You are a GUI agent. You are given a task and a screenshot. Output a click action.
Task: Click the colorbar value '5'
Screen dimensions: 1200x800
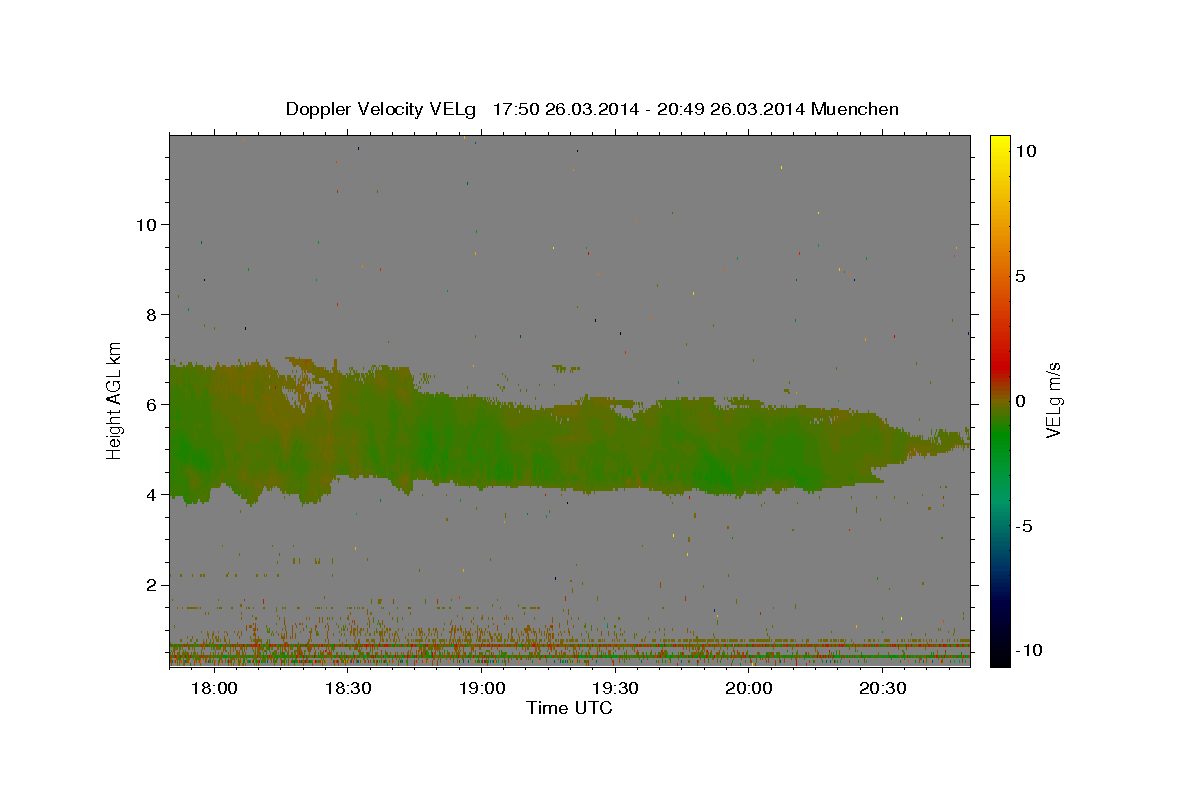pyautogui.click(x=1020, y=276)
